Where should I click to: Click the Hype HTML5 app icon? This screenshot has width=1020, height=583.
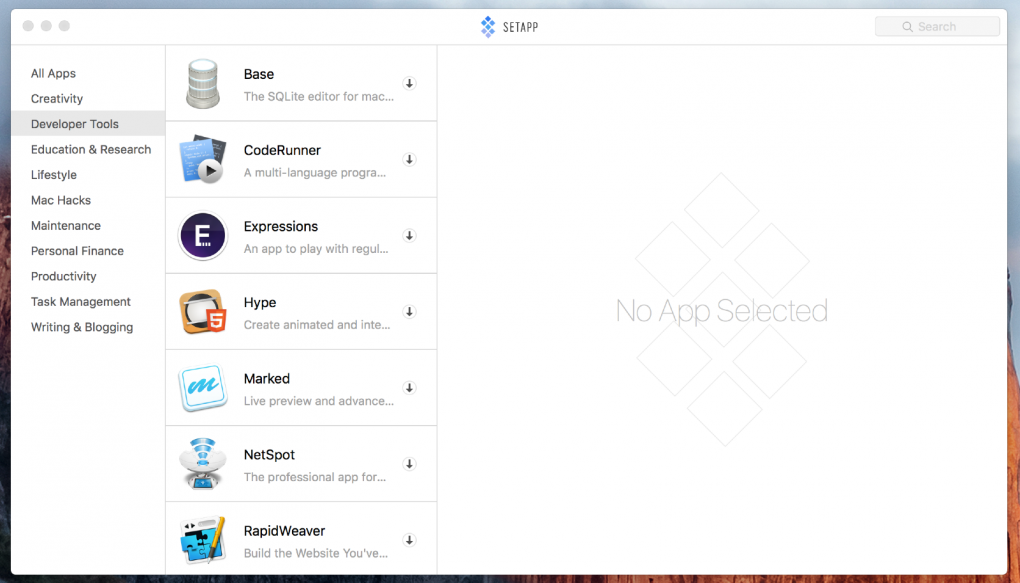[203, 312]
